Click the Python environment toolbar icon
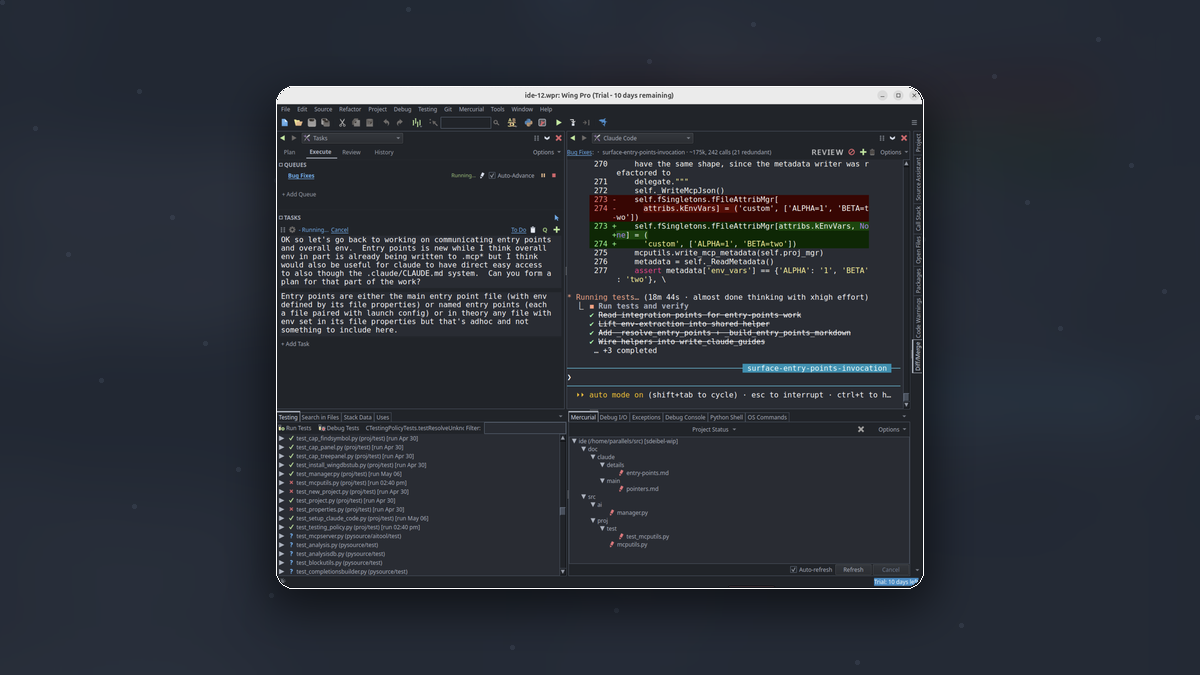 pyautogui.click(x=528, y=122)
